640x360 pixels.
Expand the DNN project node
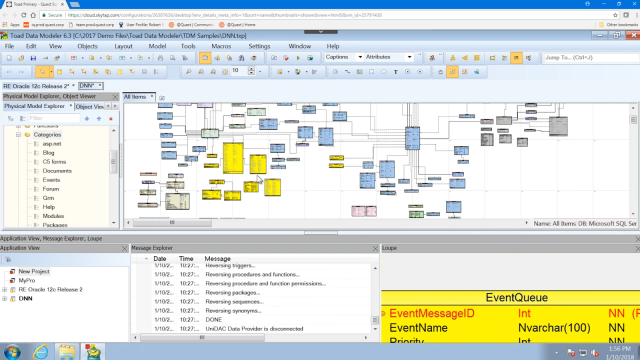coord(4,298)
